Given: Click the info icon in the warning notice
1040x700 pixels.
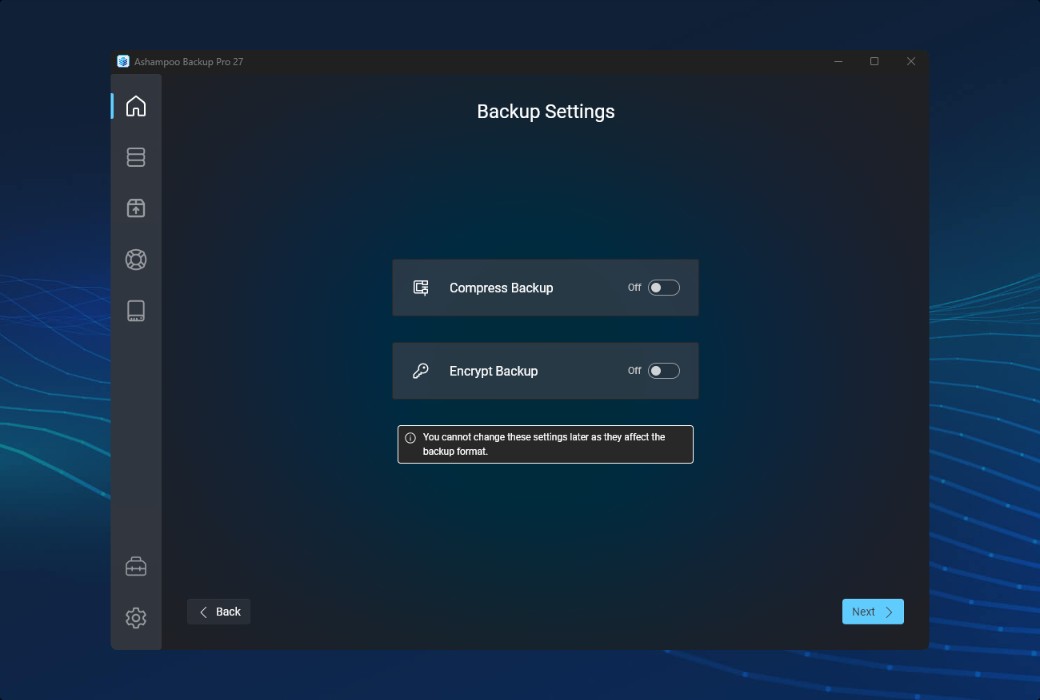Looking at the screenshot, I should pos(410,436).
